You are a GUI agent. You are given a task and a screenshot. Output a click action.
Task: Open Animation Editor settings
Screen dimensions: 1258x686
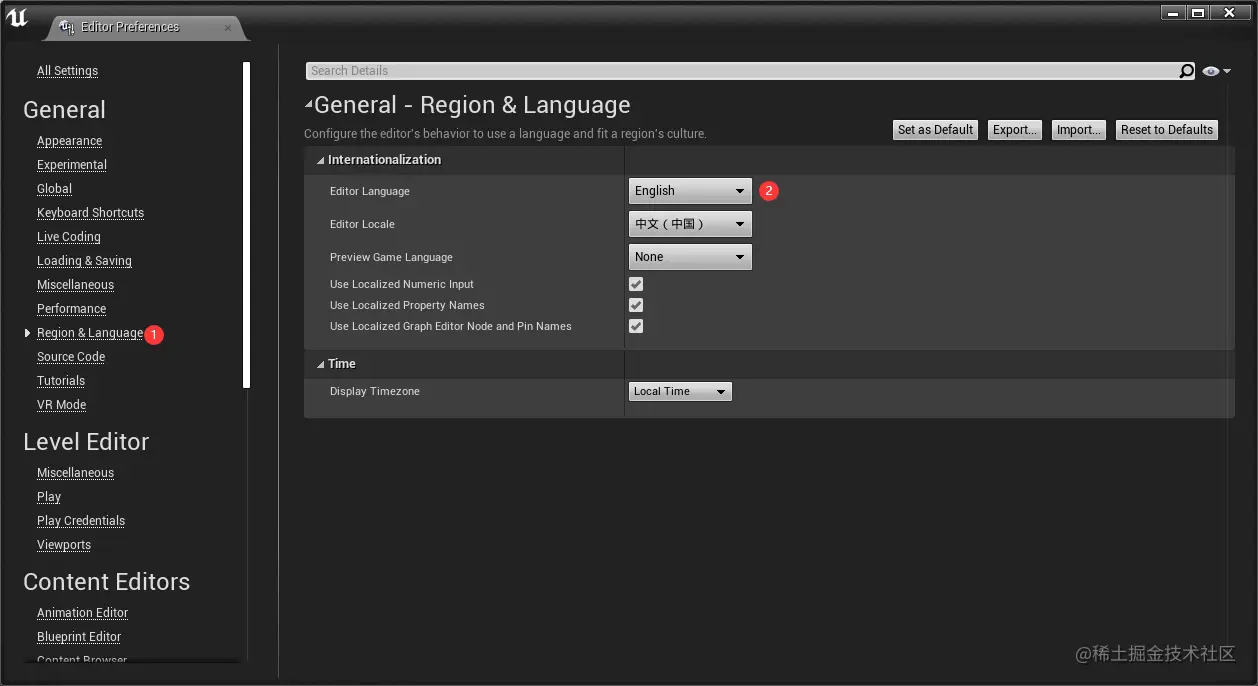82,613
